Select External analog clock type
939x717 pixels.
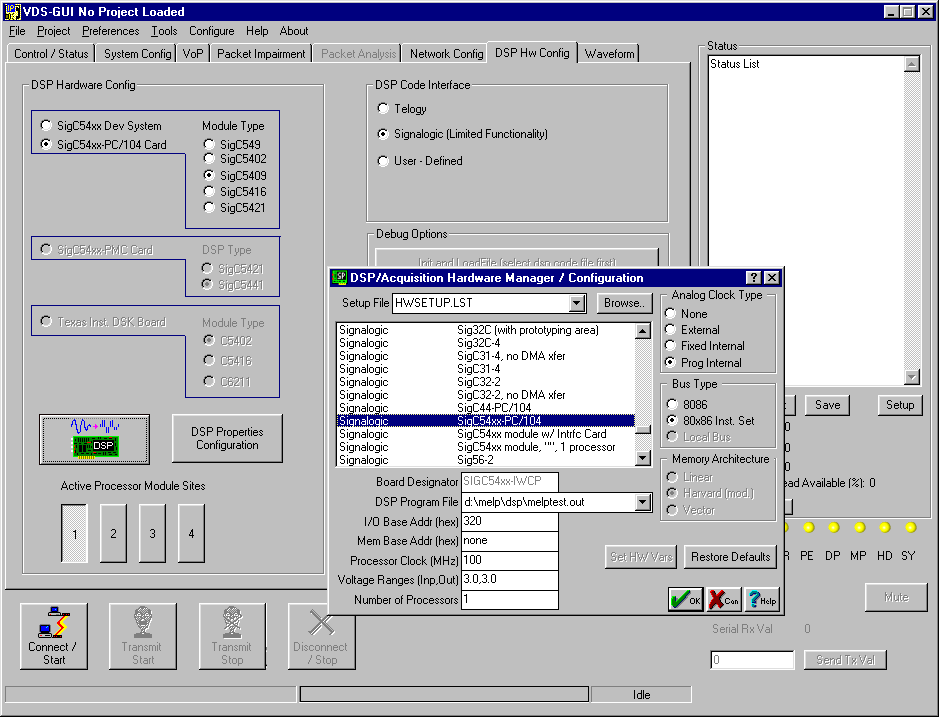click(670, 330)
